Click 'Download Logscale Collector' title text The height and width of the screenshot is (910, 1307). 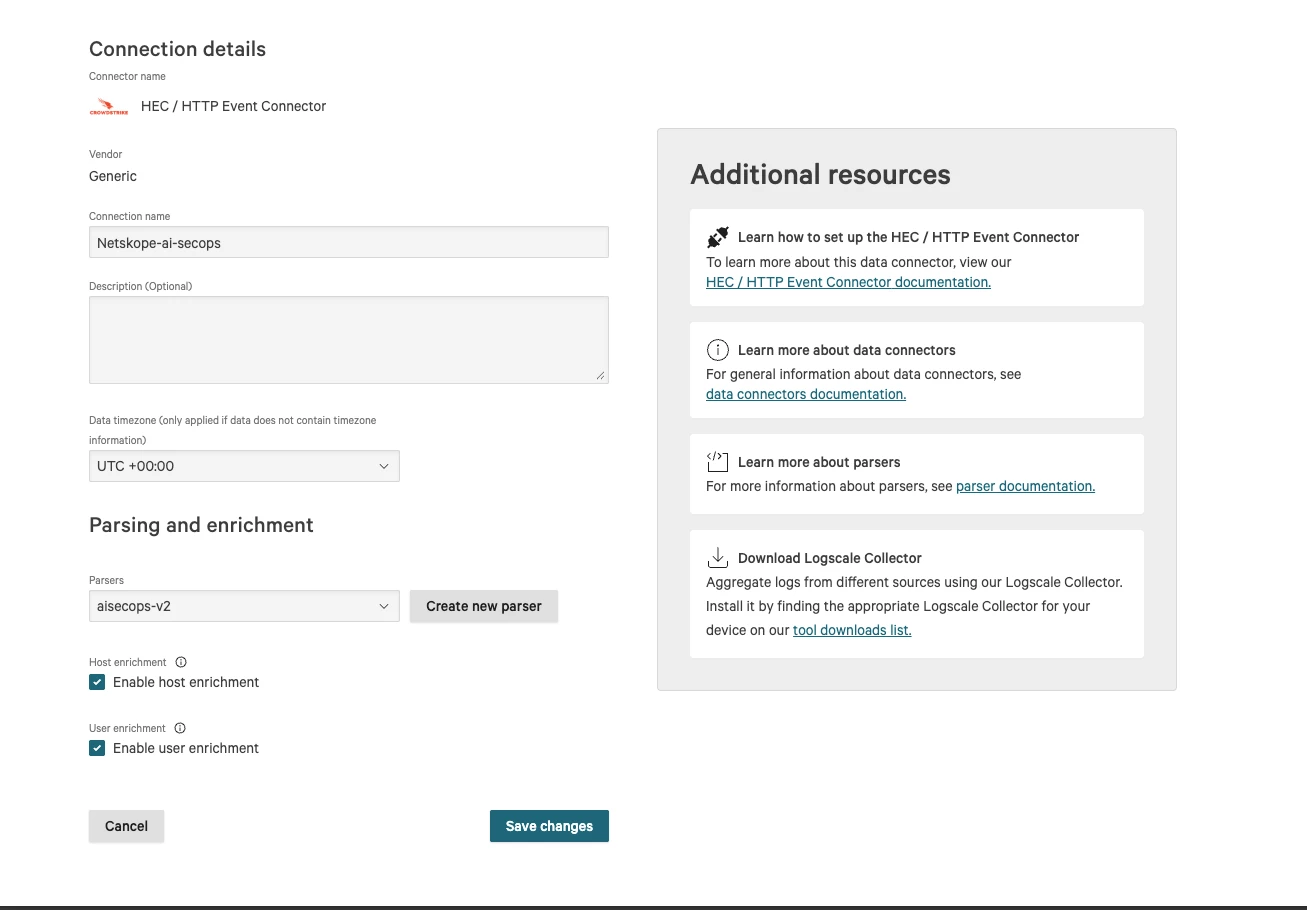click(830, 558)
